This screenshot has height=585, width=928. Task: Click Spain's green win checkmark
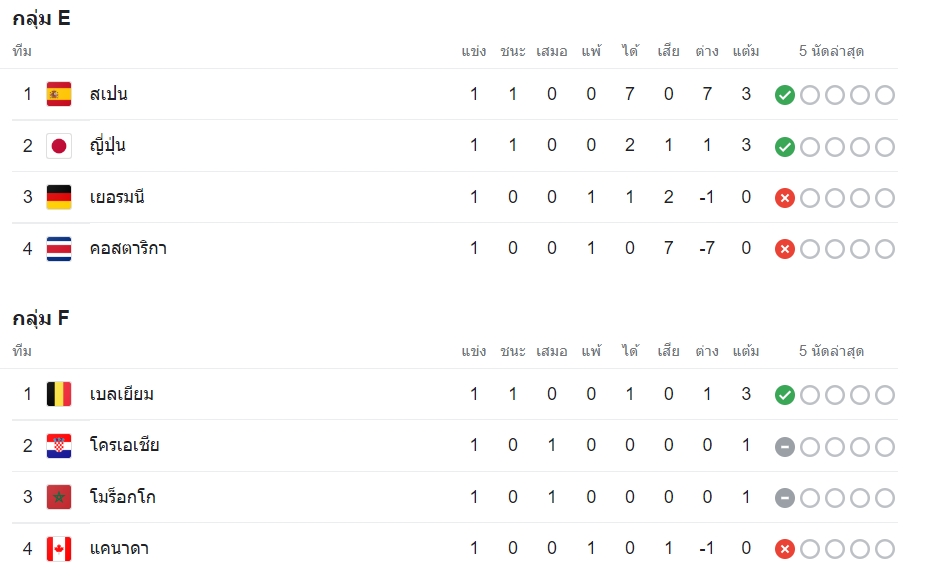[785, 95]
